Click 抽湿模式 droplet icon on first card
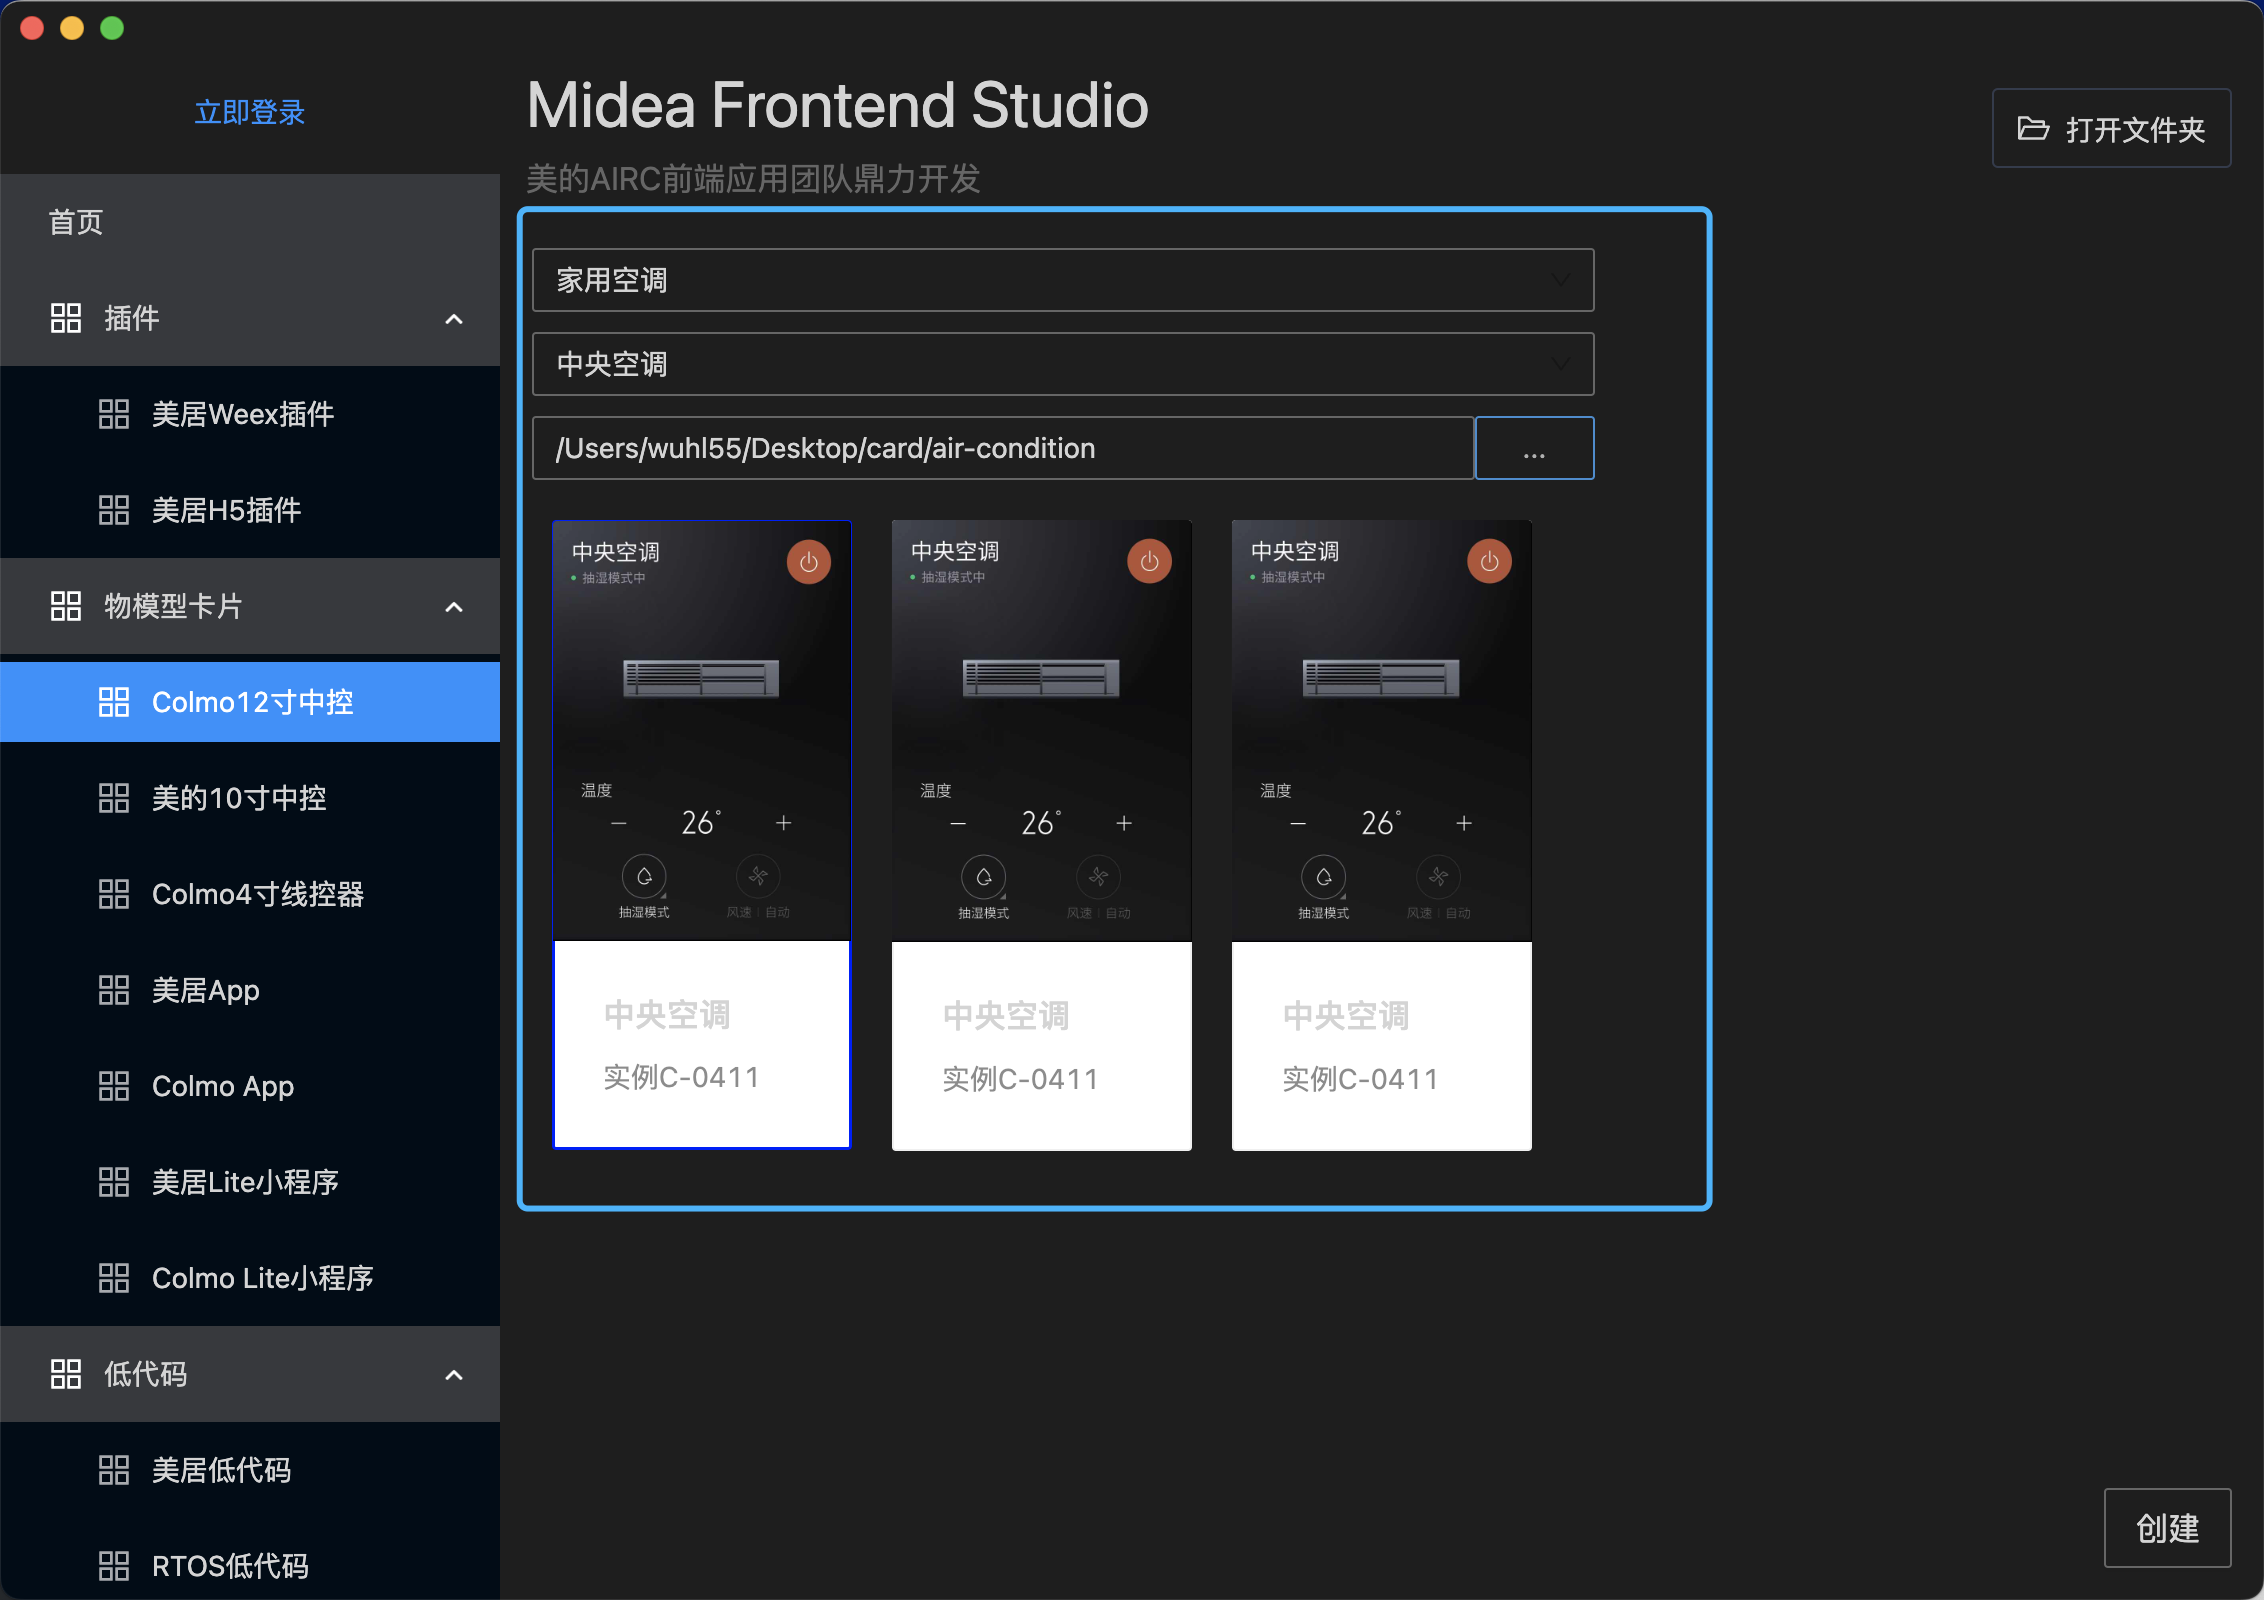The height and width of the screenshot is (1600, 2264). [644, 877]
